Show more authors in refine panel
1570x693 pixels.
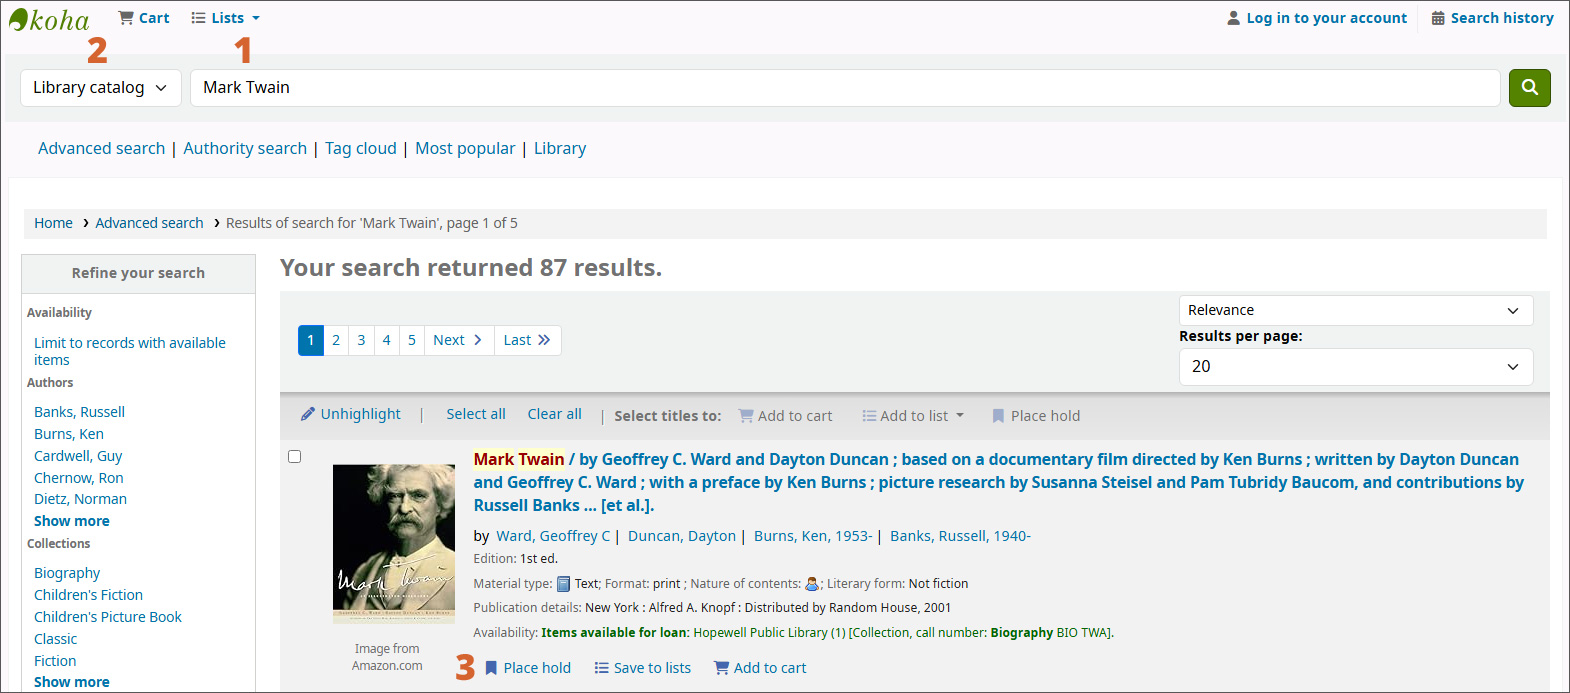coord(72,521)
